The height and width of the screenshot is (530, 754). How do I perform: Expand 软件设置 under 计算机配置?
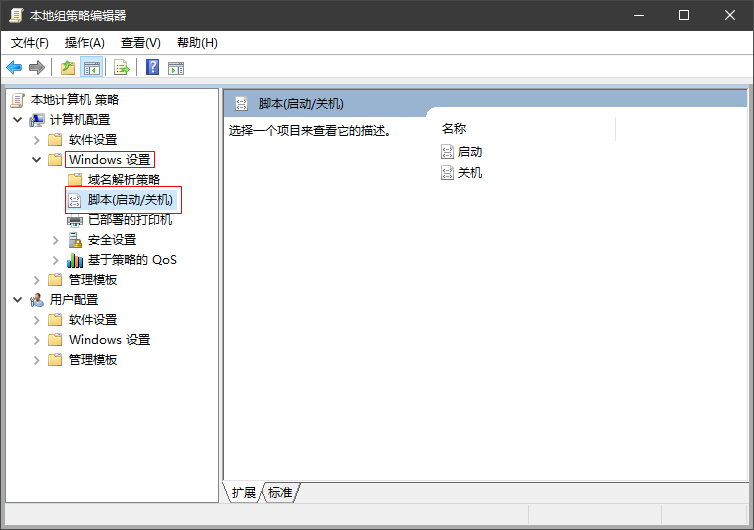click(37, 140)
